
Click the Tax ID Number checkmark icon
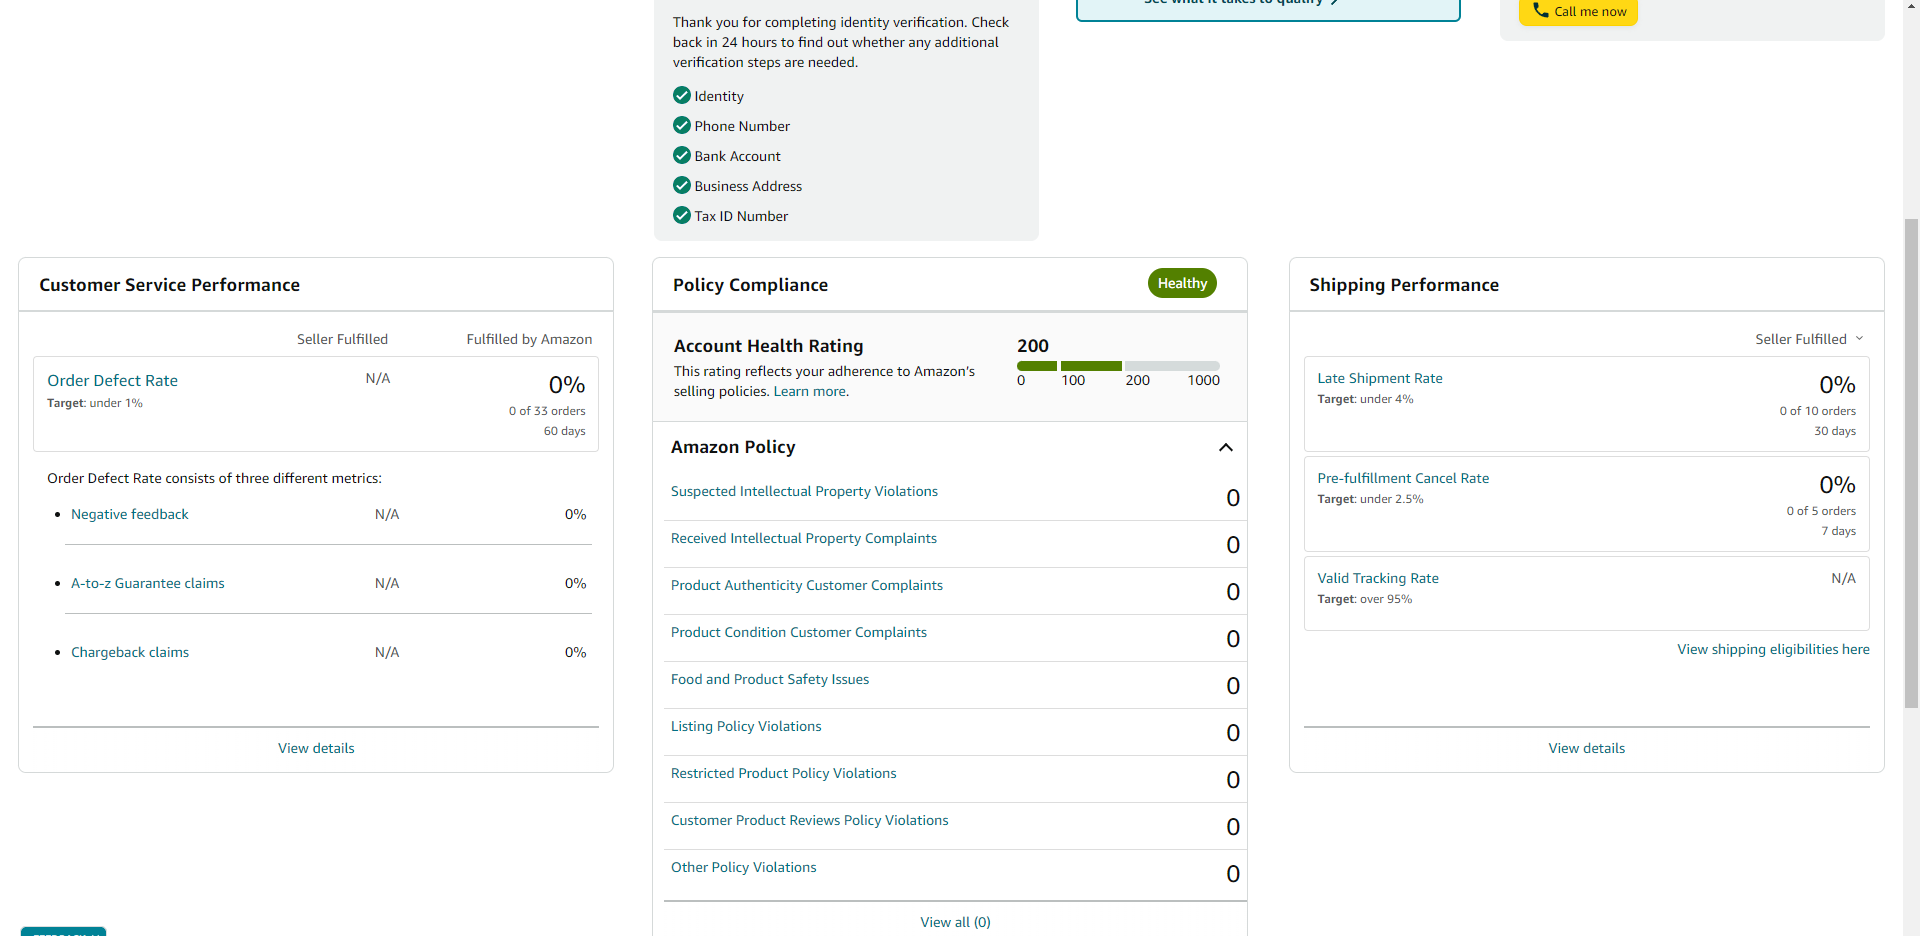click(x=682, y=215)
